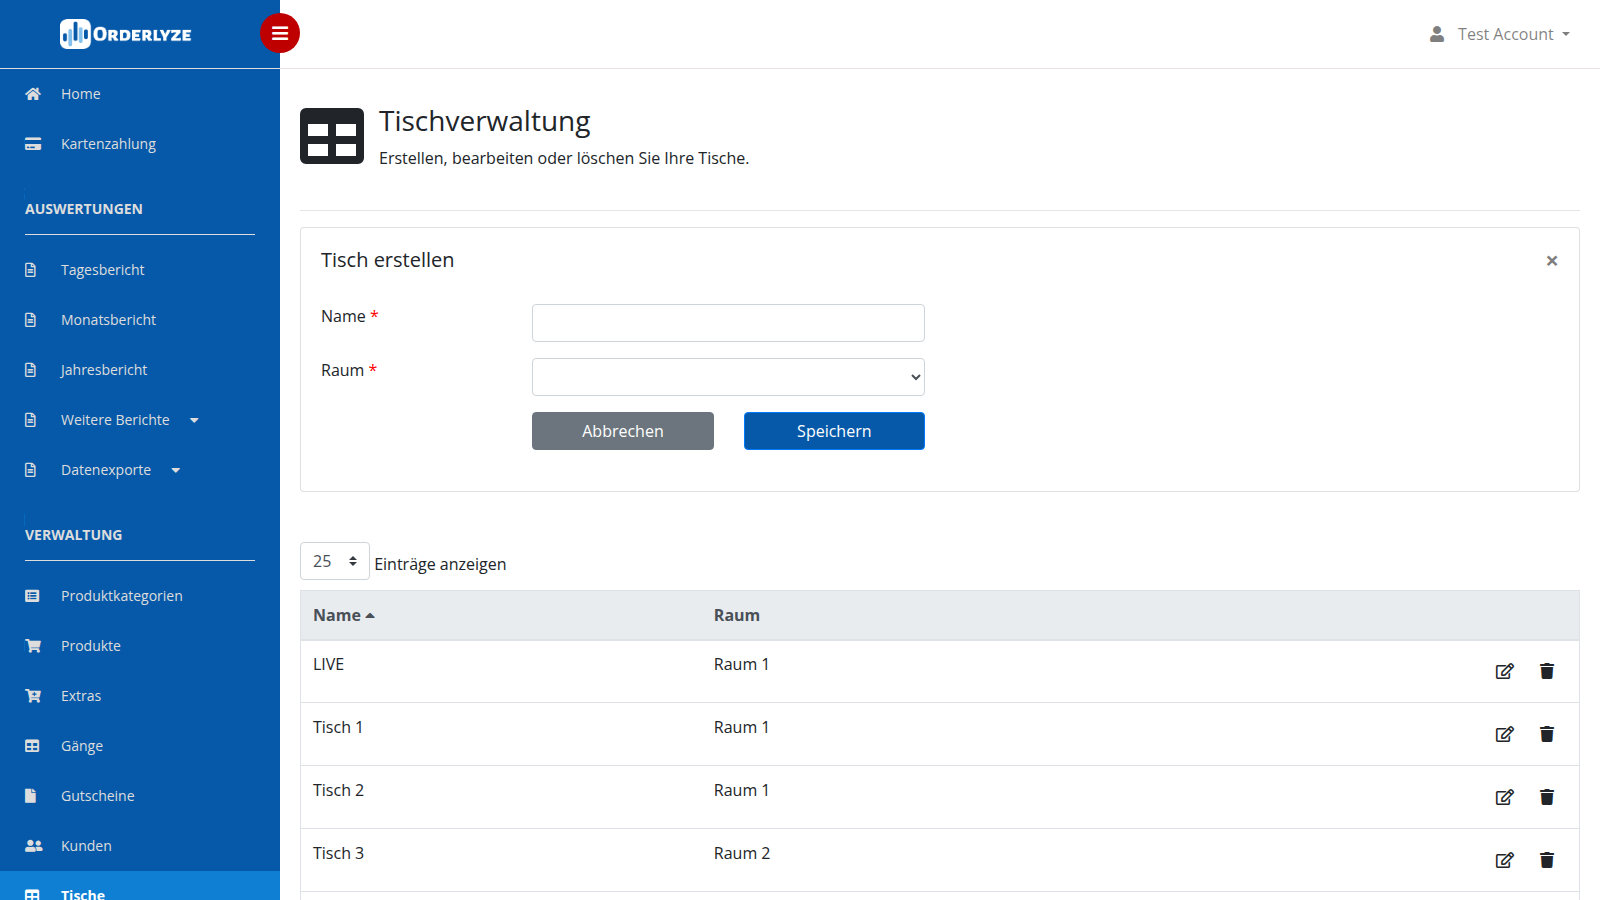The image size is (1600, 900).
Task: Edit the LIVE table entry
Action: click(1504, 671)
